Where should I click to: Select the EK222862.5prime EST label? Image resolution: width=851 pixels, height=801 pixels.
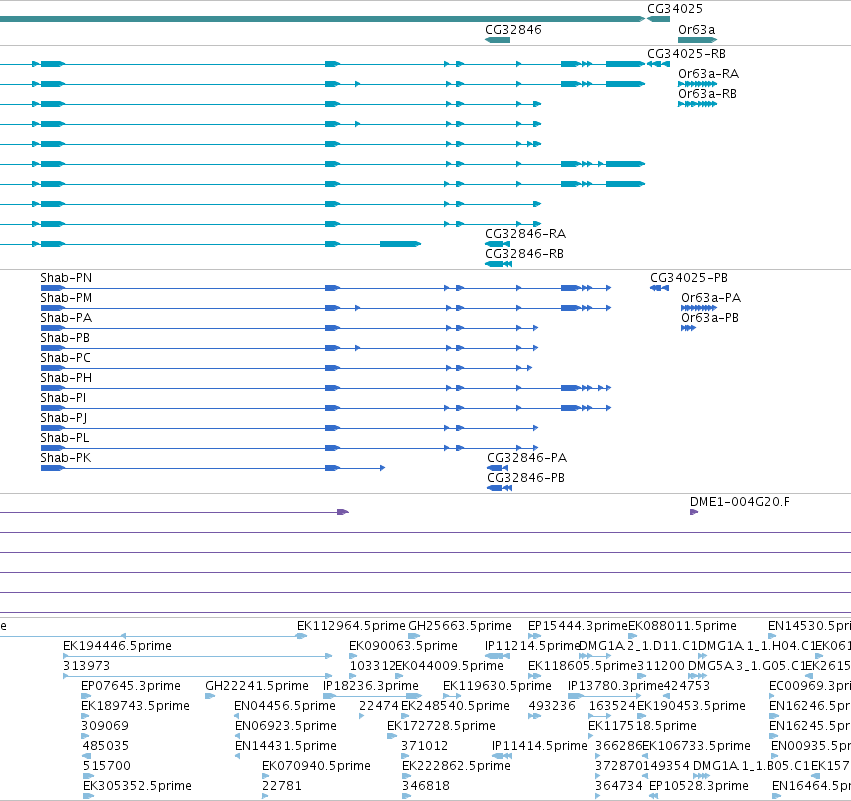456,766
